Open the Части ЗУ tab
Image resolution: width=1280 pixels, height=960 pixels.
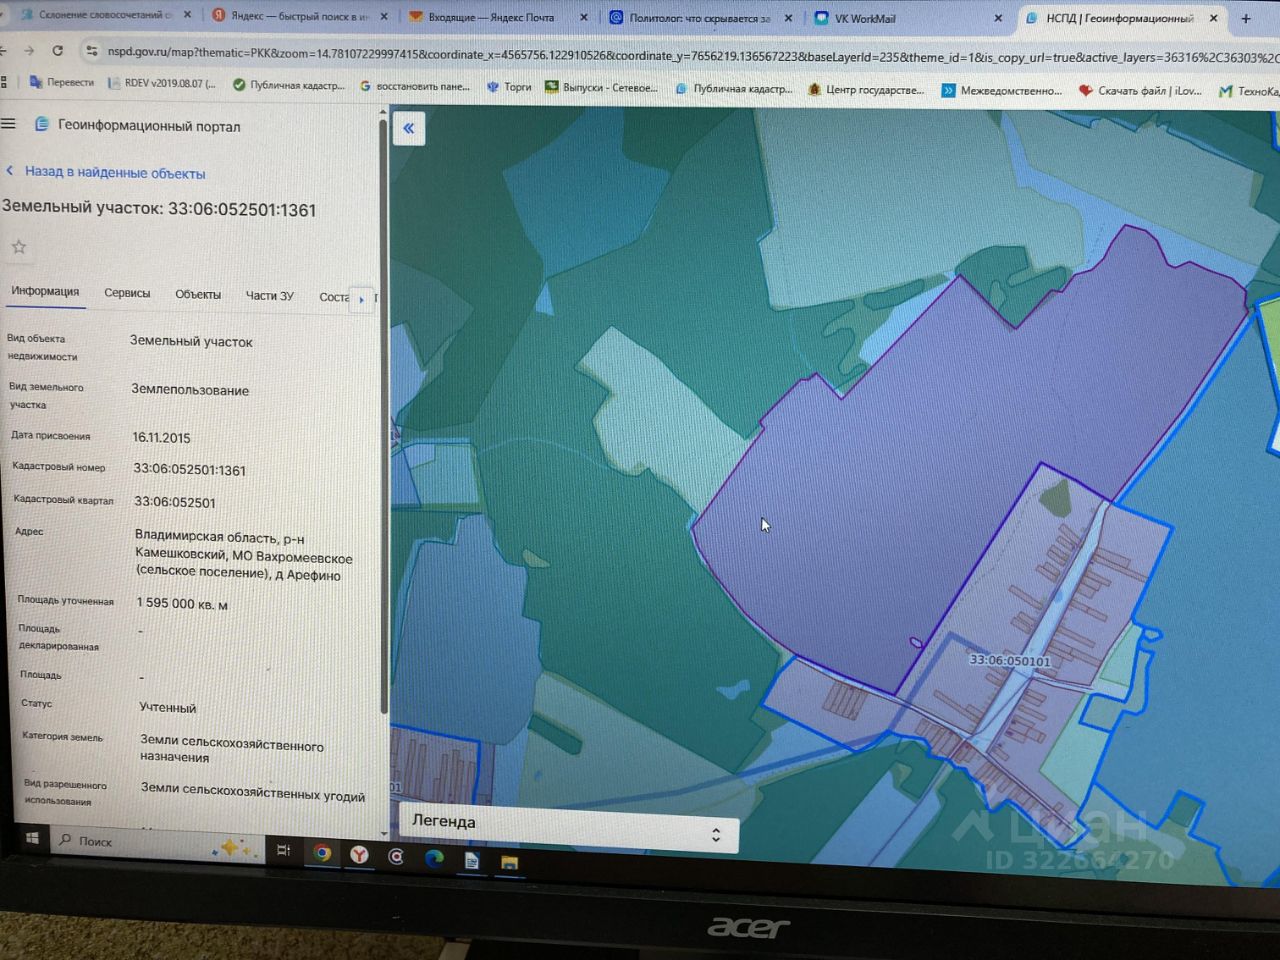click(270, 295)
